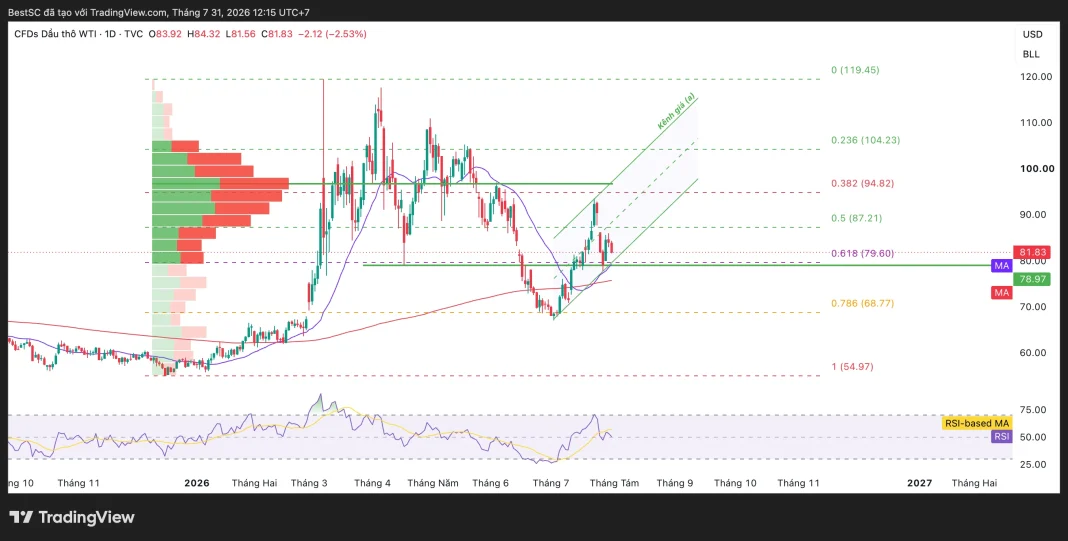This screenshot has width=1068, height=541.
Task: Select the 0.618 (79.60) Fibonacci level label
Action: pos(862,253)
